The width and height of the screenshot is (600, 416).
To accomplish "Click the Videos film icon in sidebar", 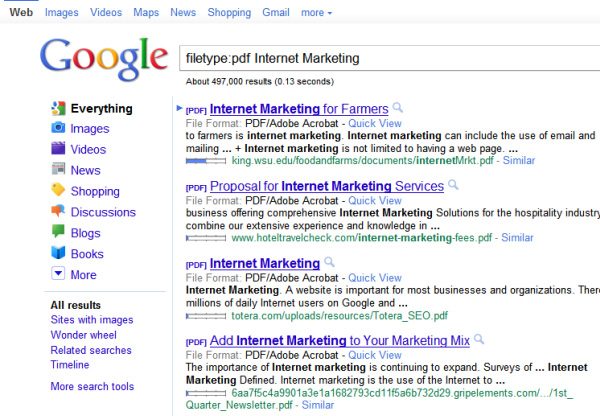I will pyautogui.click(x=59, y=150).
